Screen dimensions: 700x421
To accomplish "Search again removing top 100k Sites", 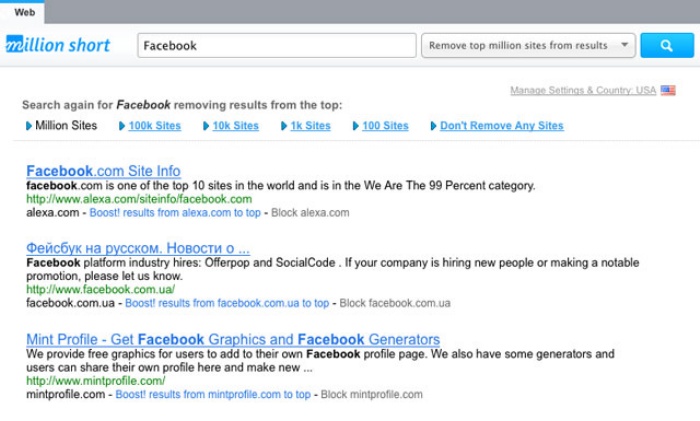I will click(x=154, y=126).
